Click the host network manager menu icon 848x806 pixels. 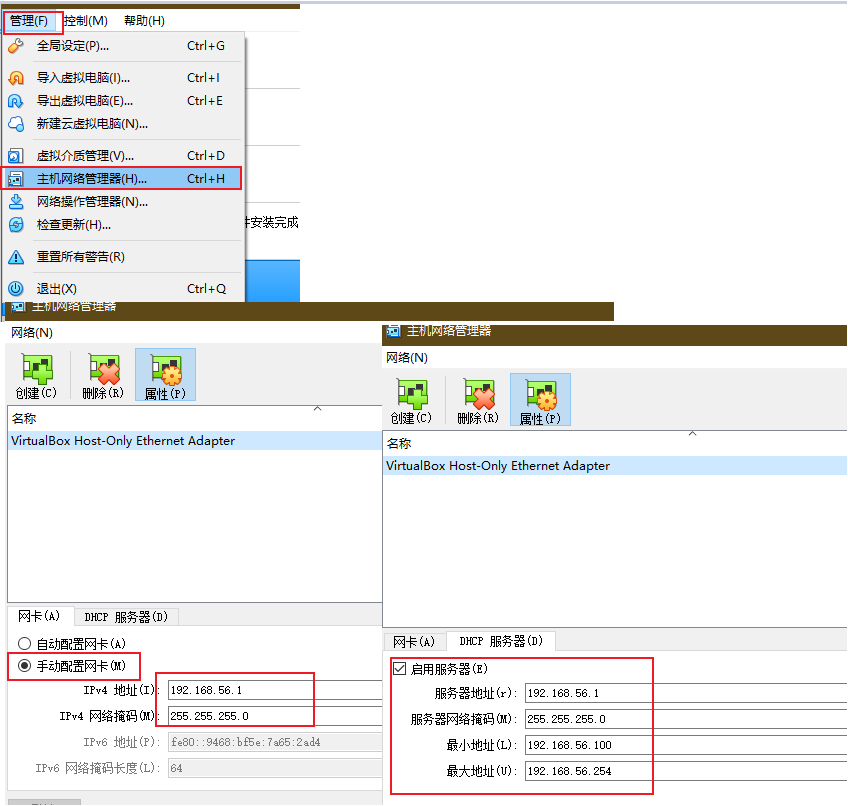16,179
